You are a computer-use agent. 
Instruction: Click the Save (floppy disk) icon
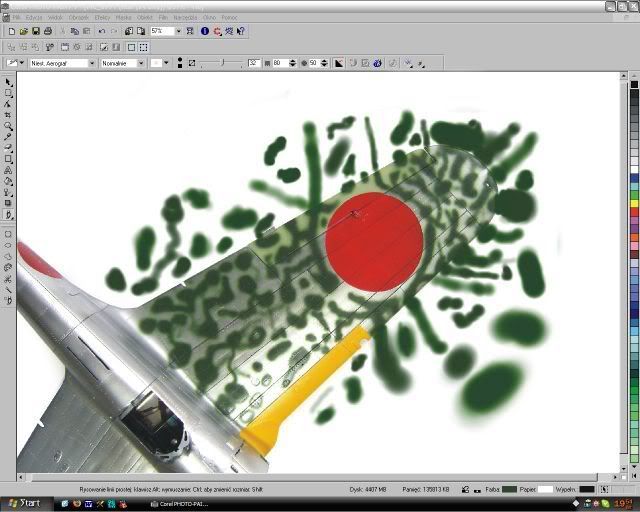pyautogui.click(x=35, y=32)
